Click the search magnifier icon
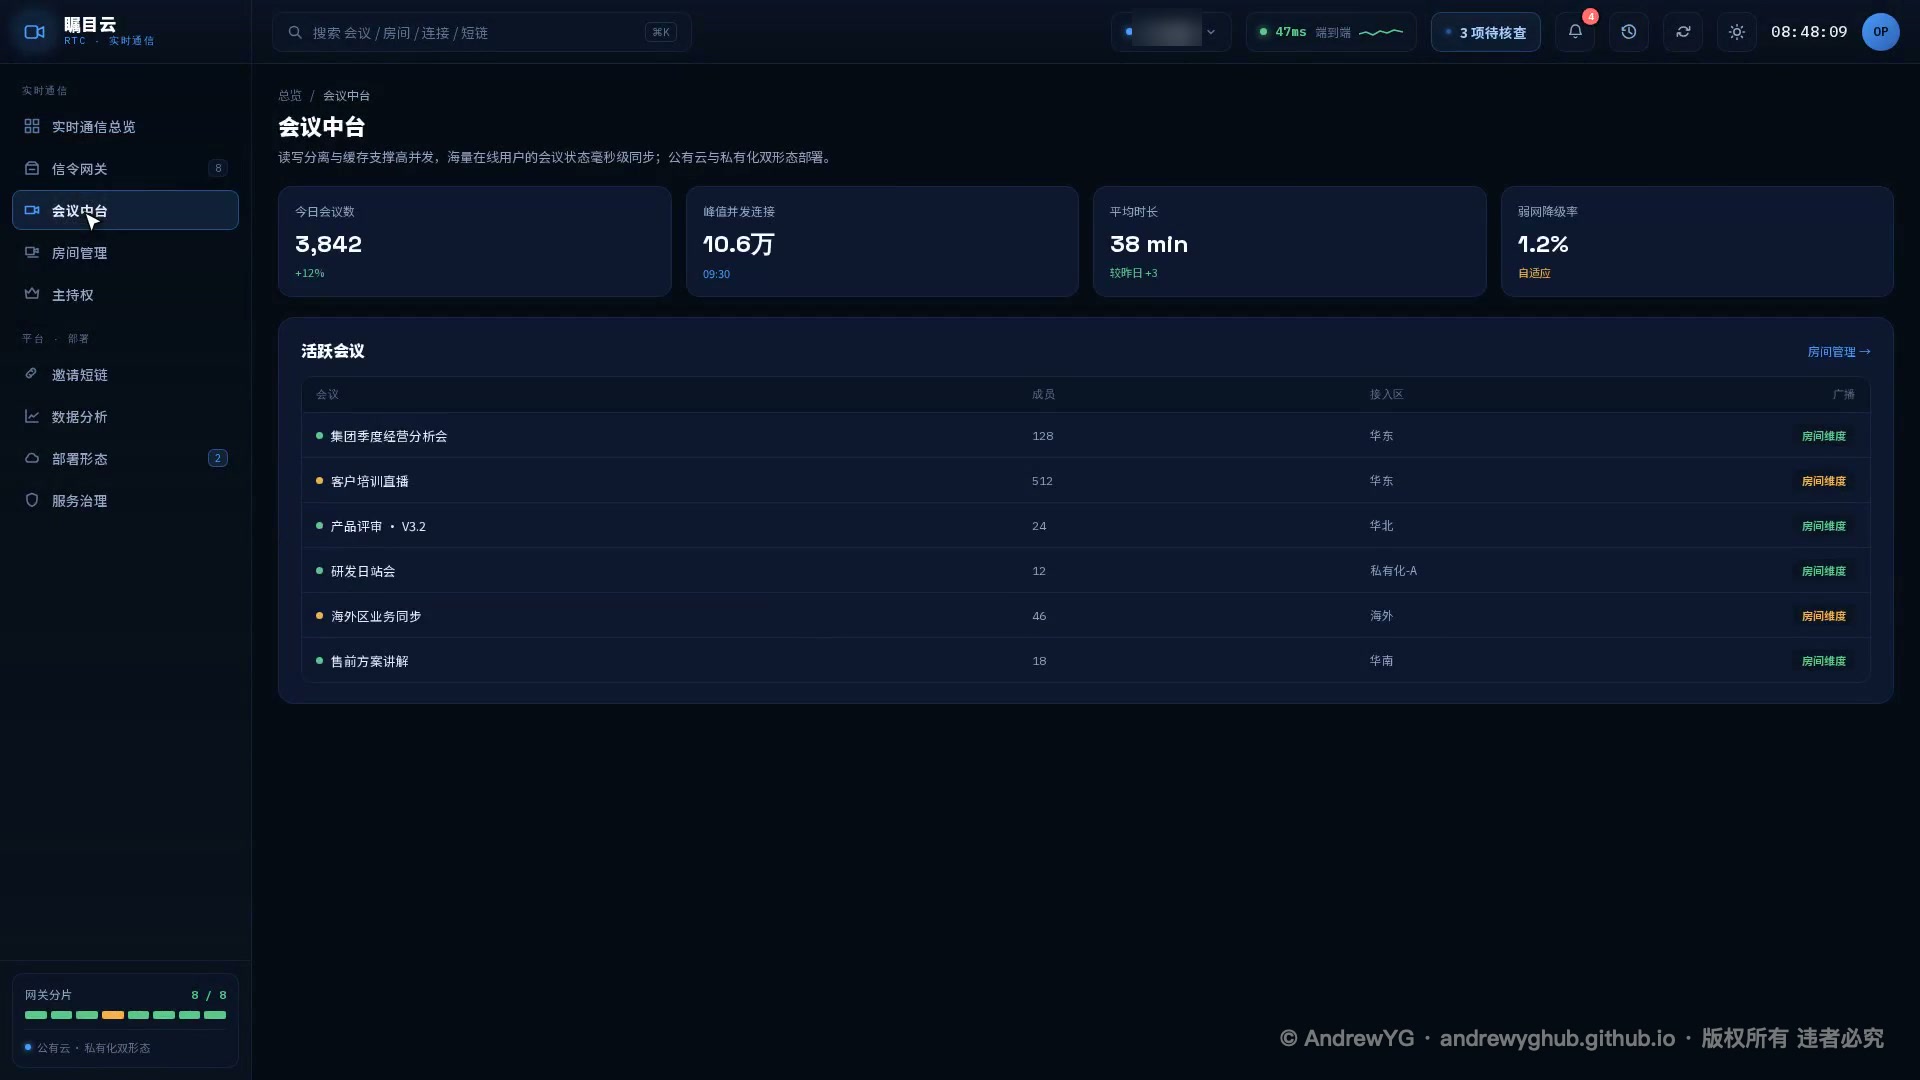Viewport: 1920px width, 1080px height. pos(295,32)
